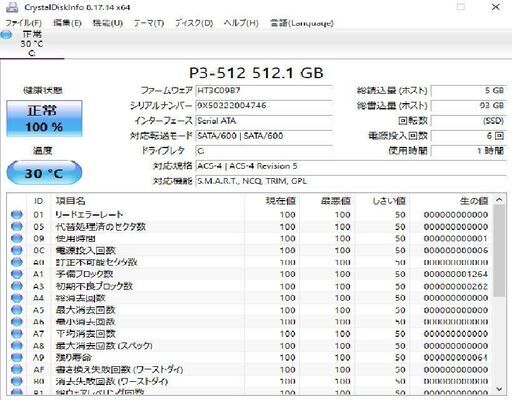The width and height of the screenshot is (512, 400).
Task: Click the CrystalDiskInfo title bar icon
Action: [12, 7]
